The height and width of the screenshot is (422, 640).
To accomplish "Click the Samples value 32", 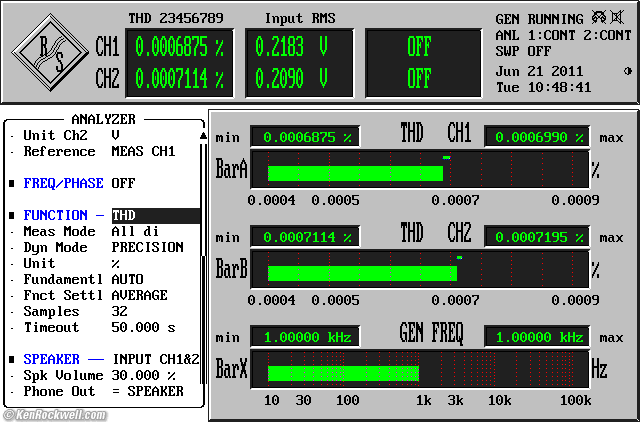I will coord(119,311).
